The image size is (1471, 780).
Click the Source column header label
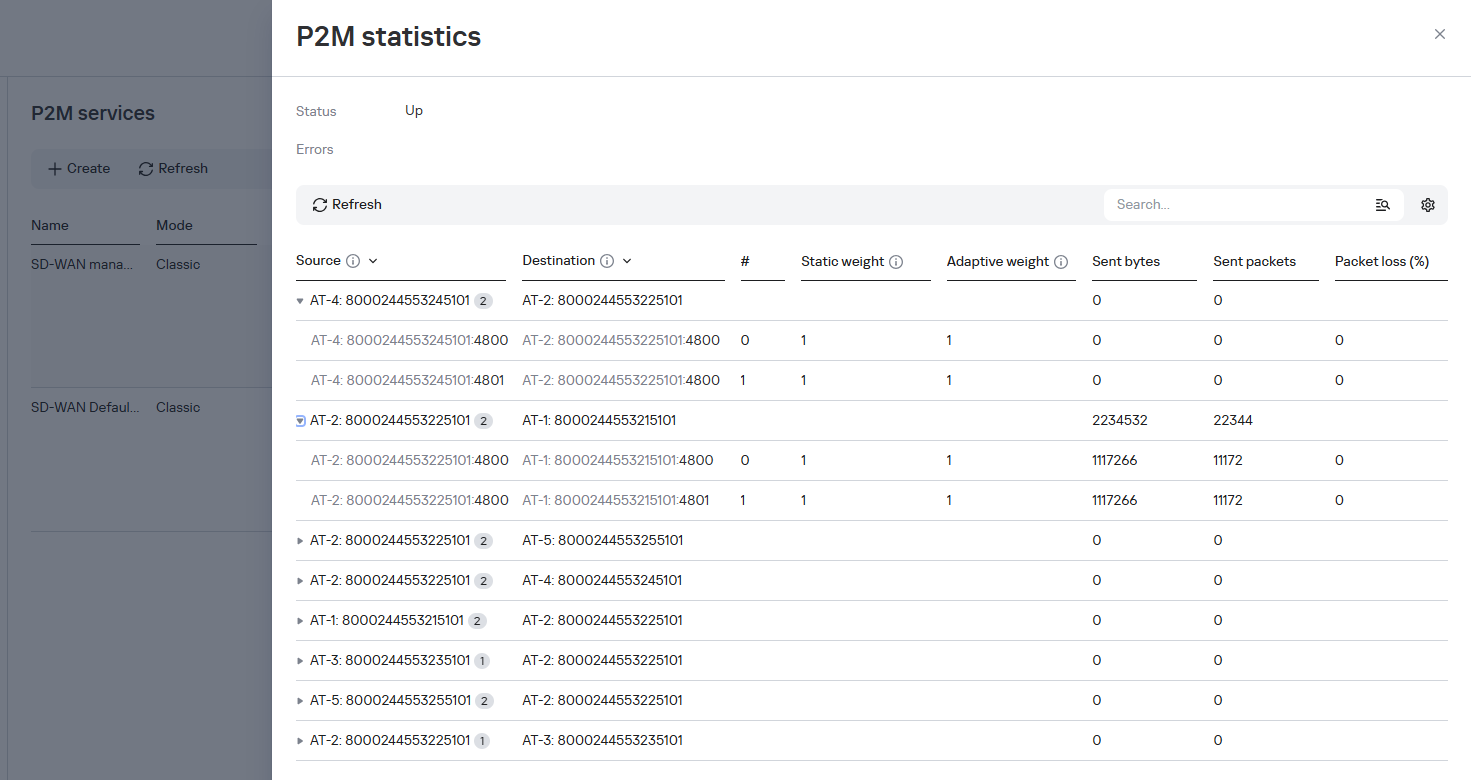[x=318, y=261]
